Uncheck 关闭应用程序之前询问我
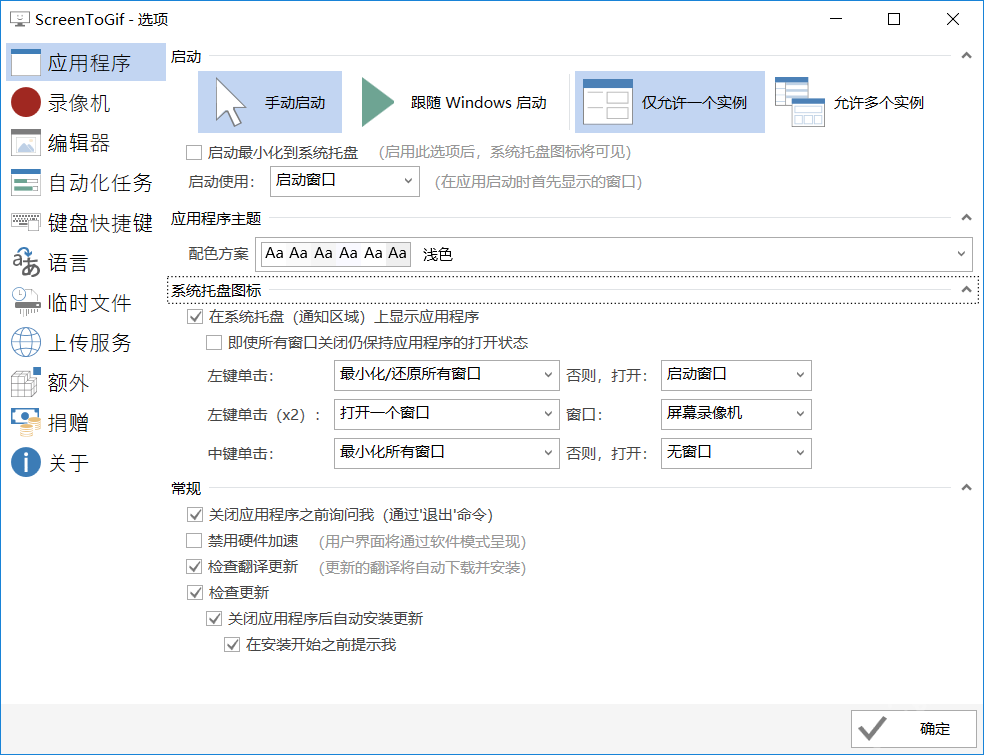This screenshot has height=755, width=984. click(x=195, y=515)
